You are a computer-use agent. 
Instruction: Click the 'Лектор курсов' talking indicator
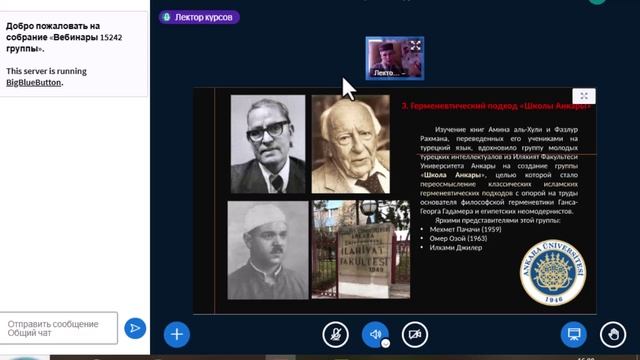pyautogui.click(x=199, y=17)
